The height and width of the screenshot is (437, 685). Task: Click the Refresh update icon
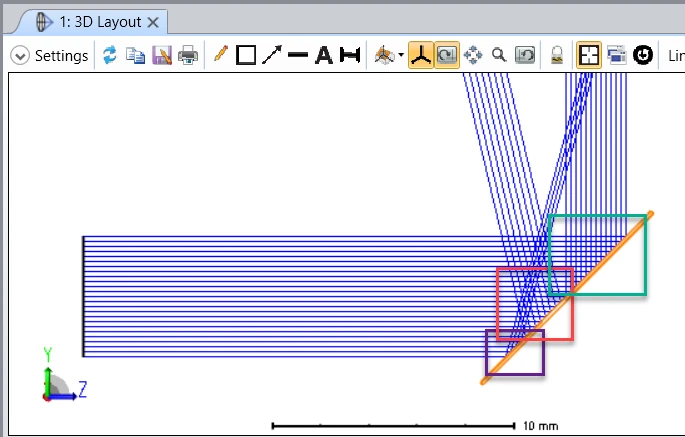110,55
